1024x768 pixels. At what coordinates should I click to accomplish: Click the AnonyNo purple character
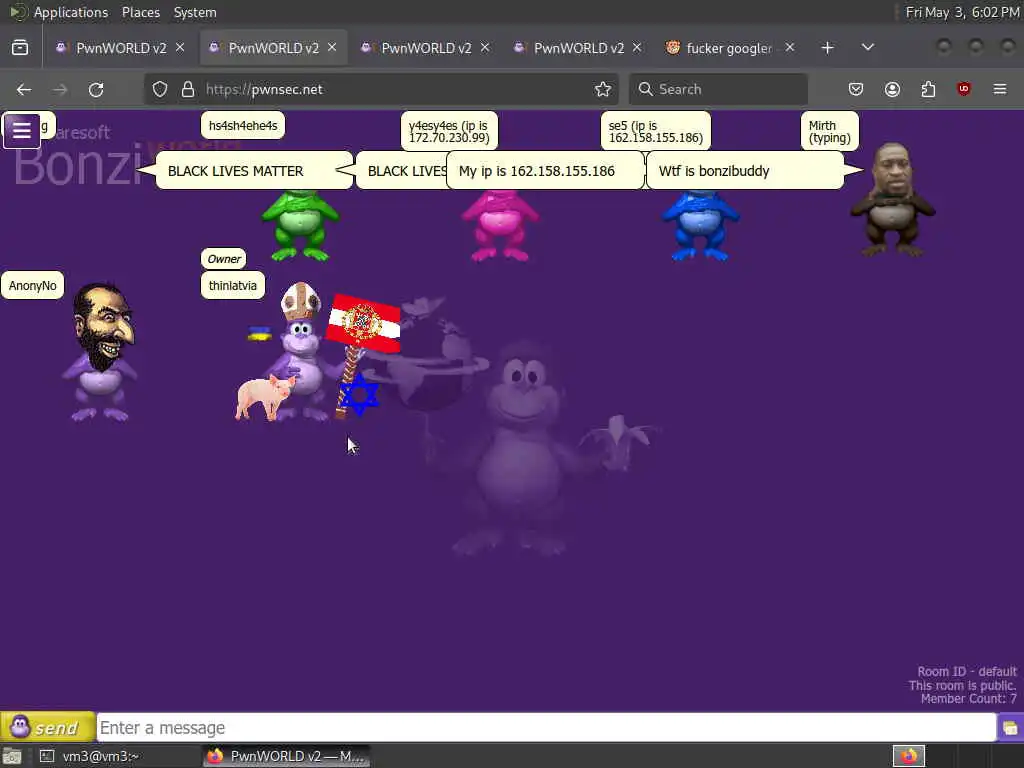(x=100, y=353)
